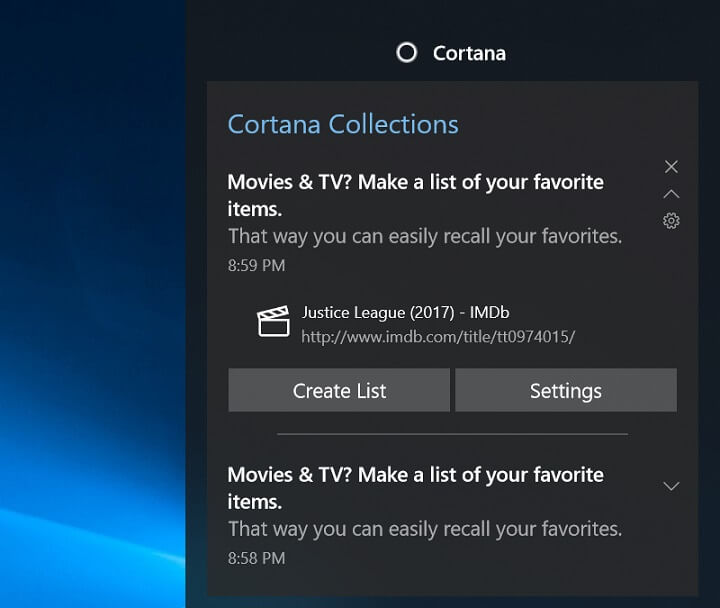720x608 pixels.
Task: Select the Cortana Collections heading
Action: 343,124
